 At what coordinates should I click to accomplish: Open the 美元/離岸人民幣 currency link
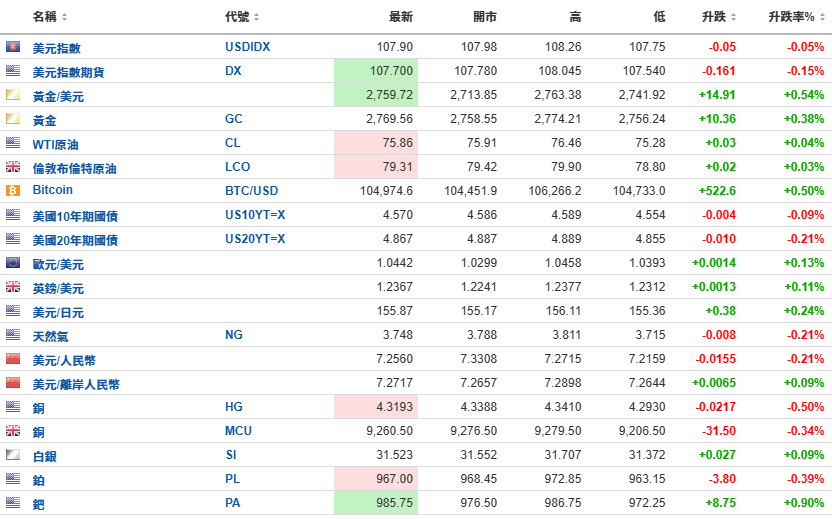[x=76, y=384]
